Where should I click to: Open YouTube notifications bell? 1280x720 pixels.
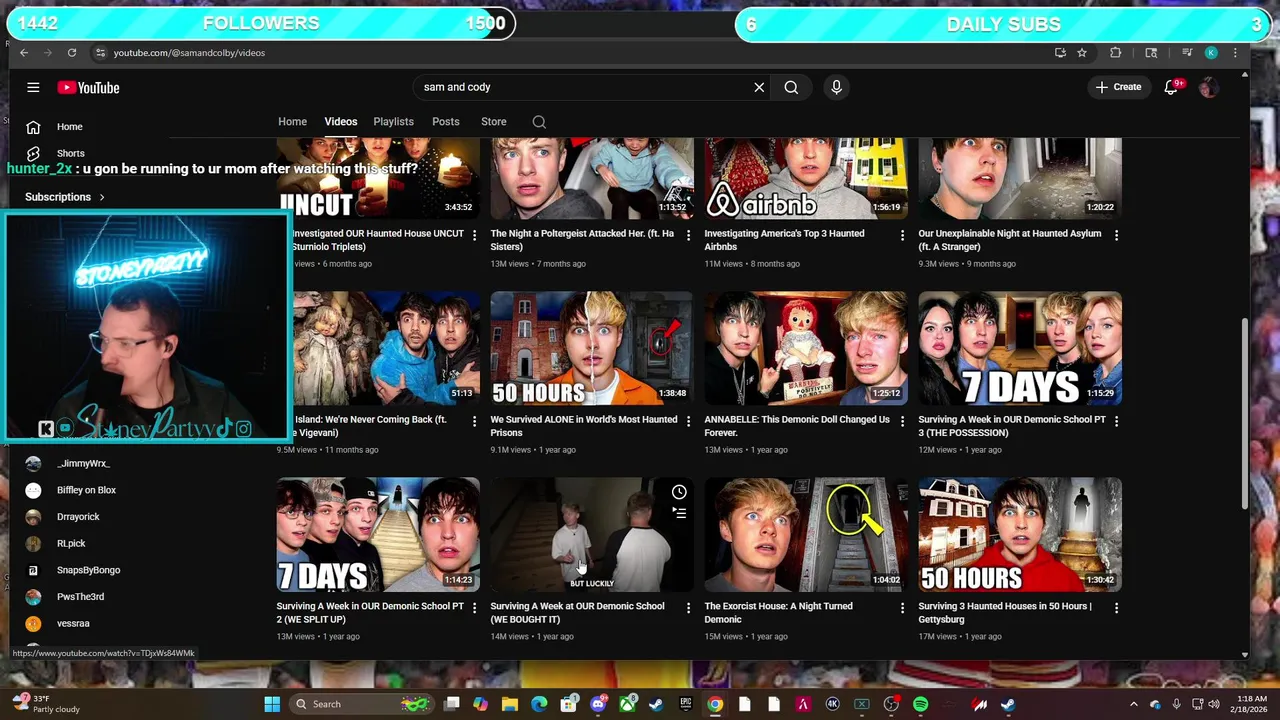click(x=1171, y=87)
